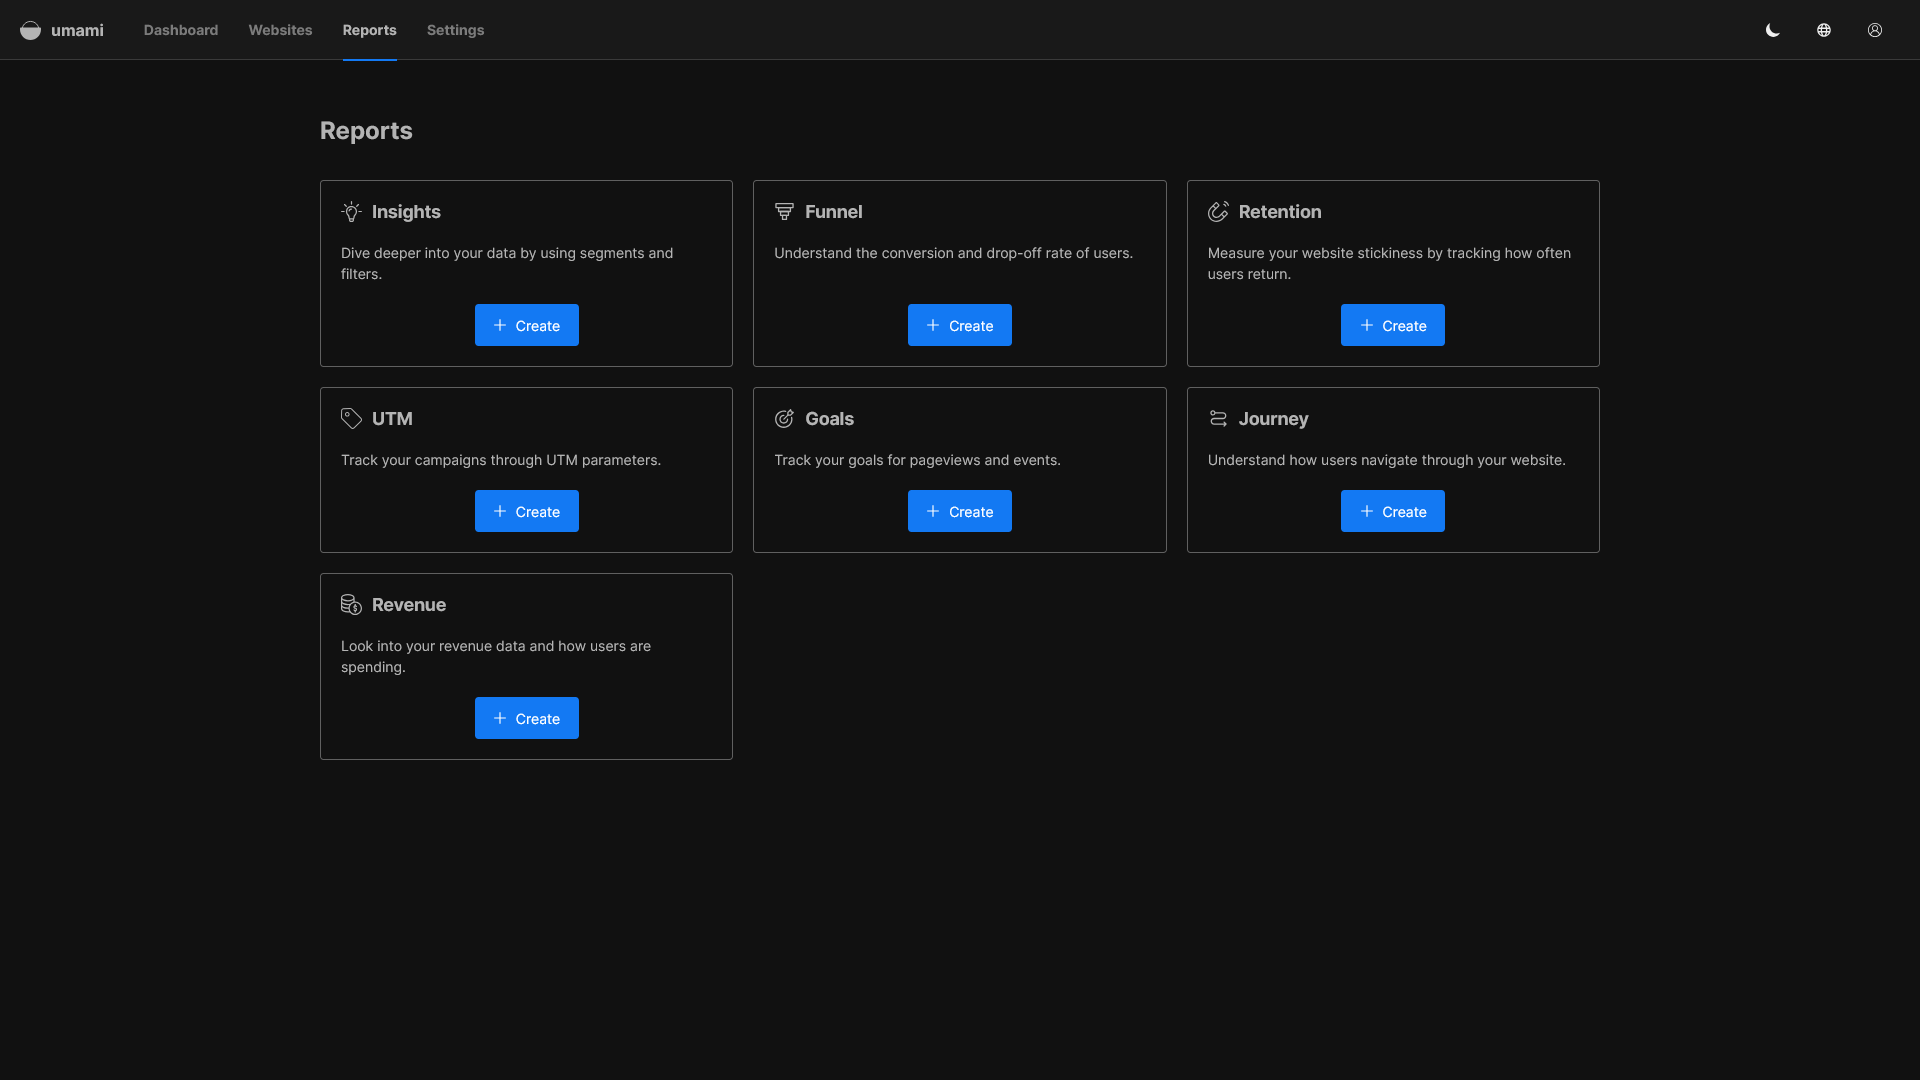Open the language globe menu
This screenshot has height=1080, width=1920.
[1824, 30]
